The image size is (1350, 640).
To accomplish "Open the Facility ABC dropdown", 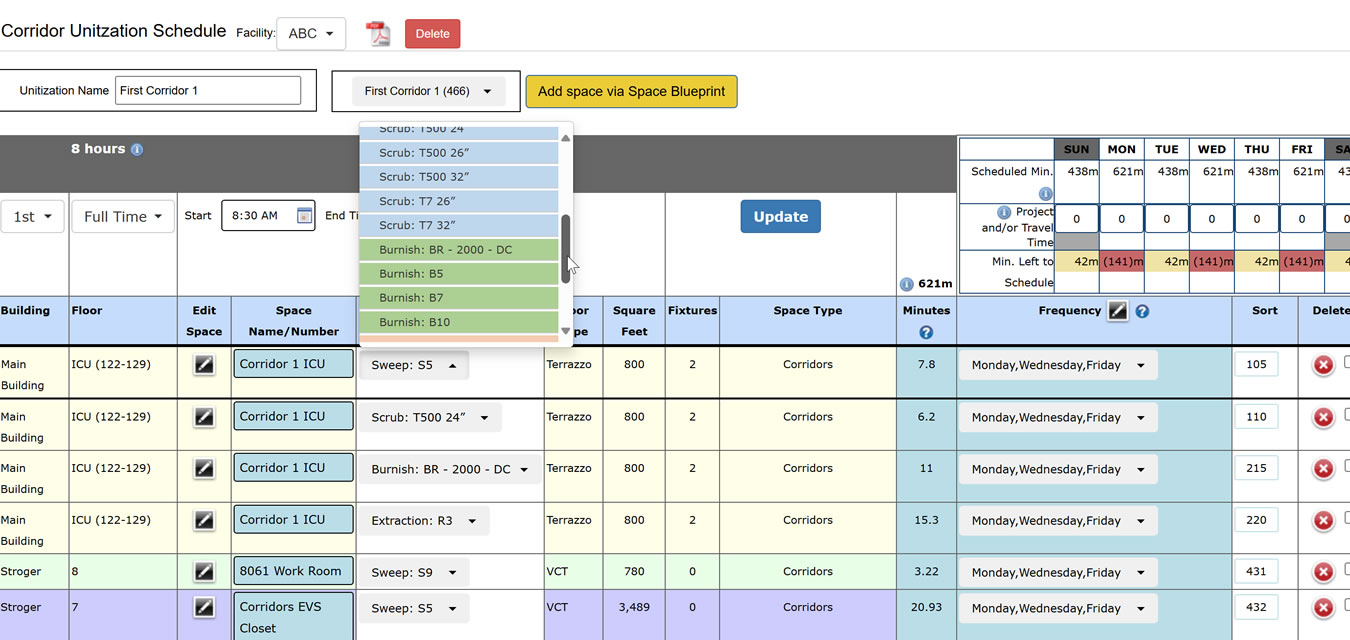I will coord(311,33).
